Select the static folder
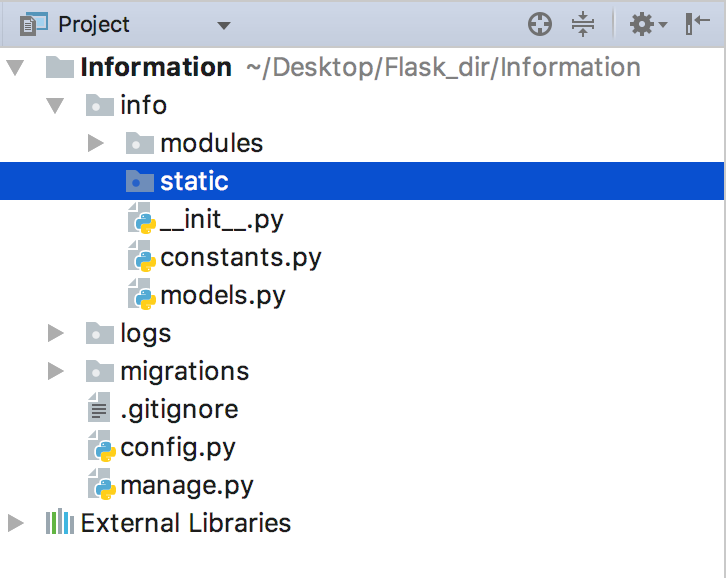The image size is (726, 578). coord(362,181)
